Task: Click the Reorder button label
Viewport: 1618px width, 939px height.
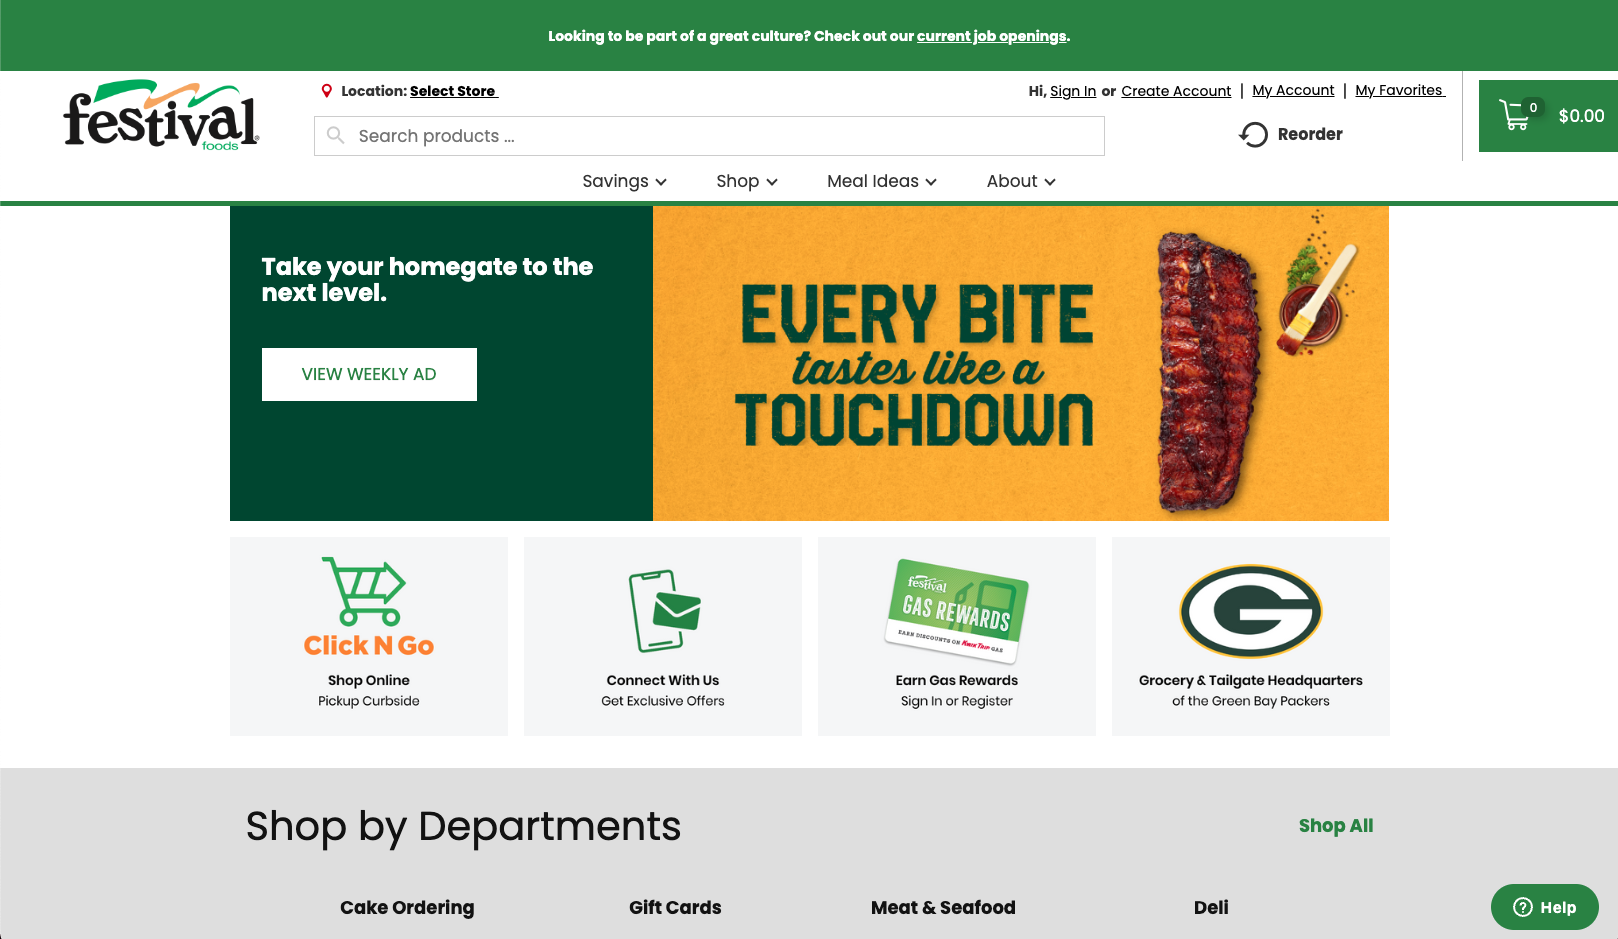Action: (1310, 134)
